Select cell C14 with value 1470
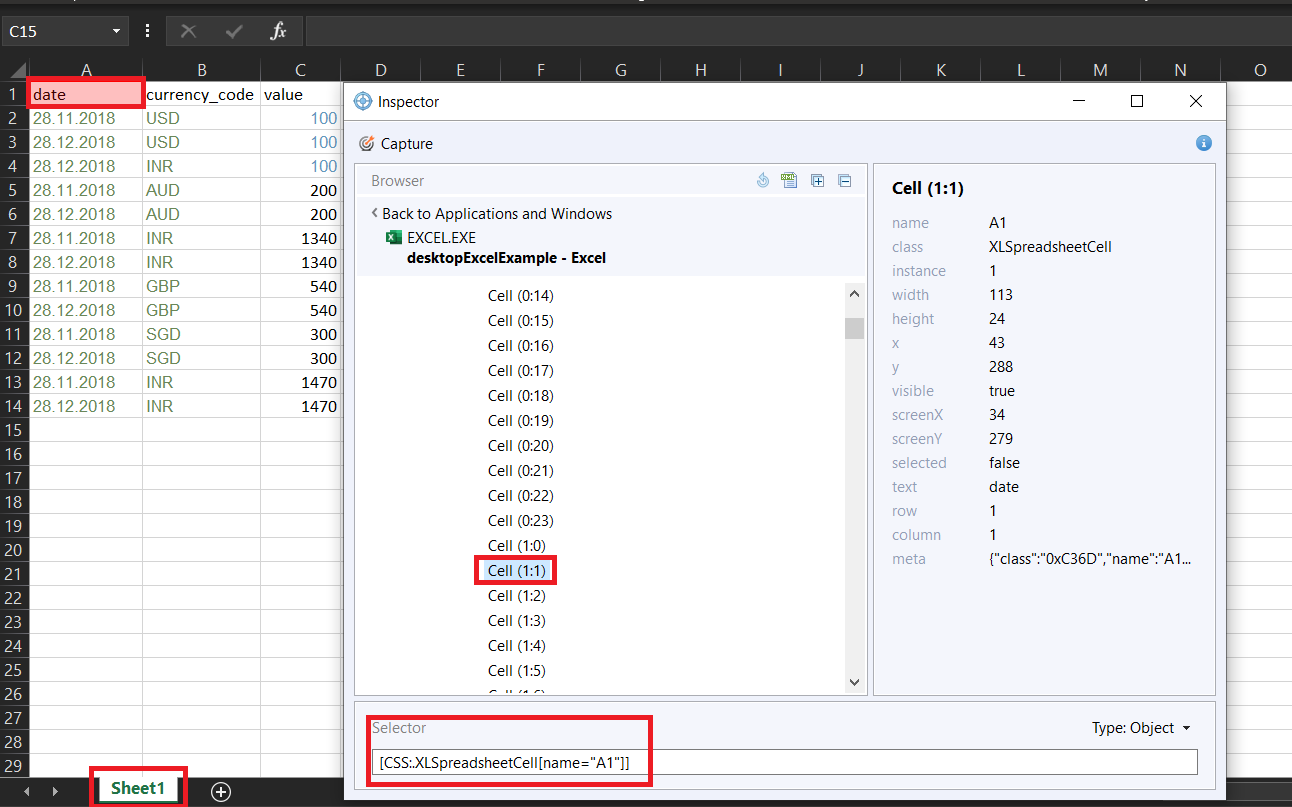Image resolution: width=1292 pixels, height=807 pixels. pos(300,406)
